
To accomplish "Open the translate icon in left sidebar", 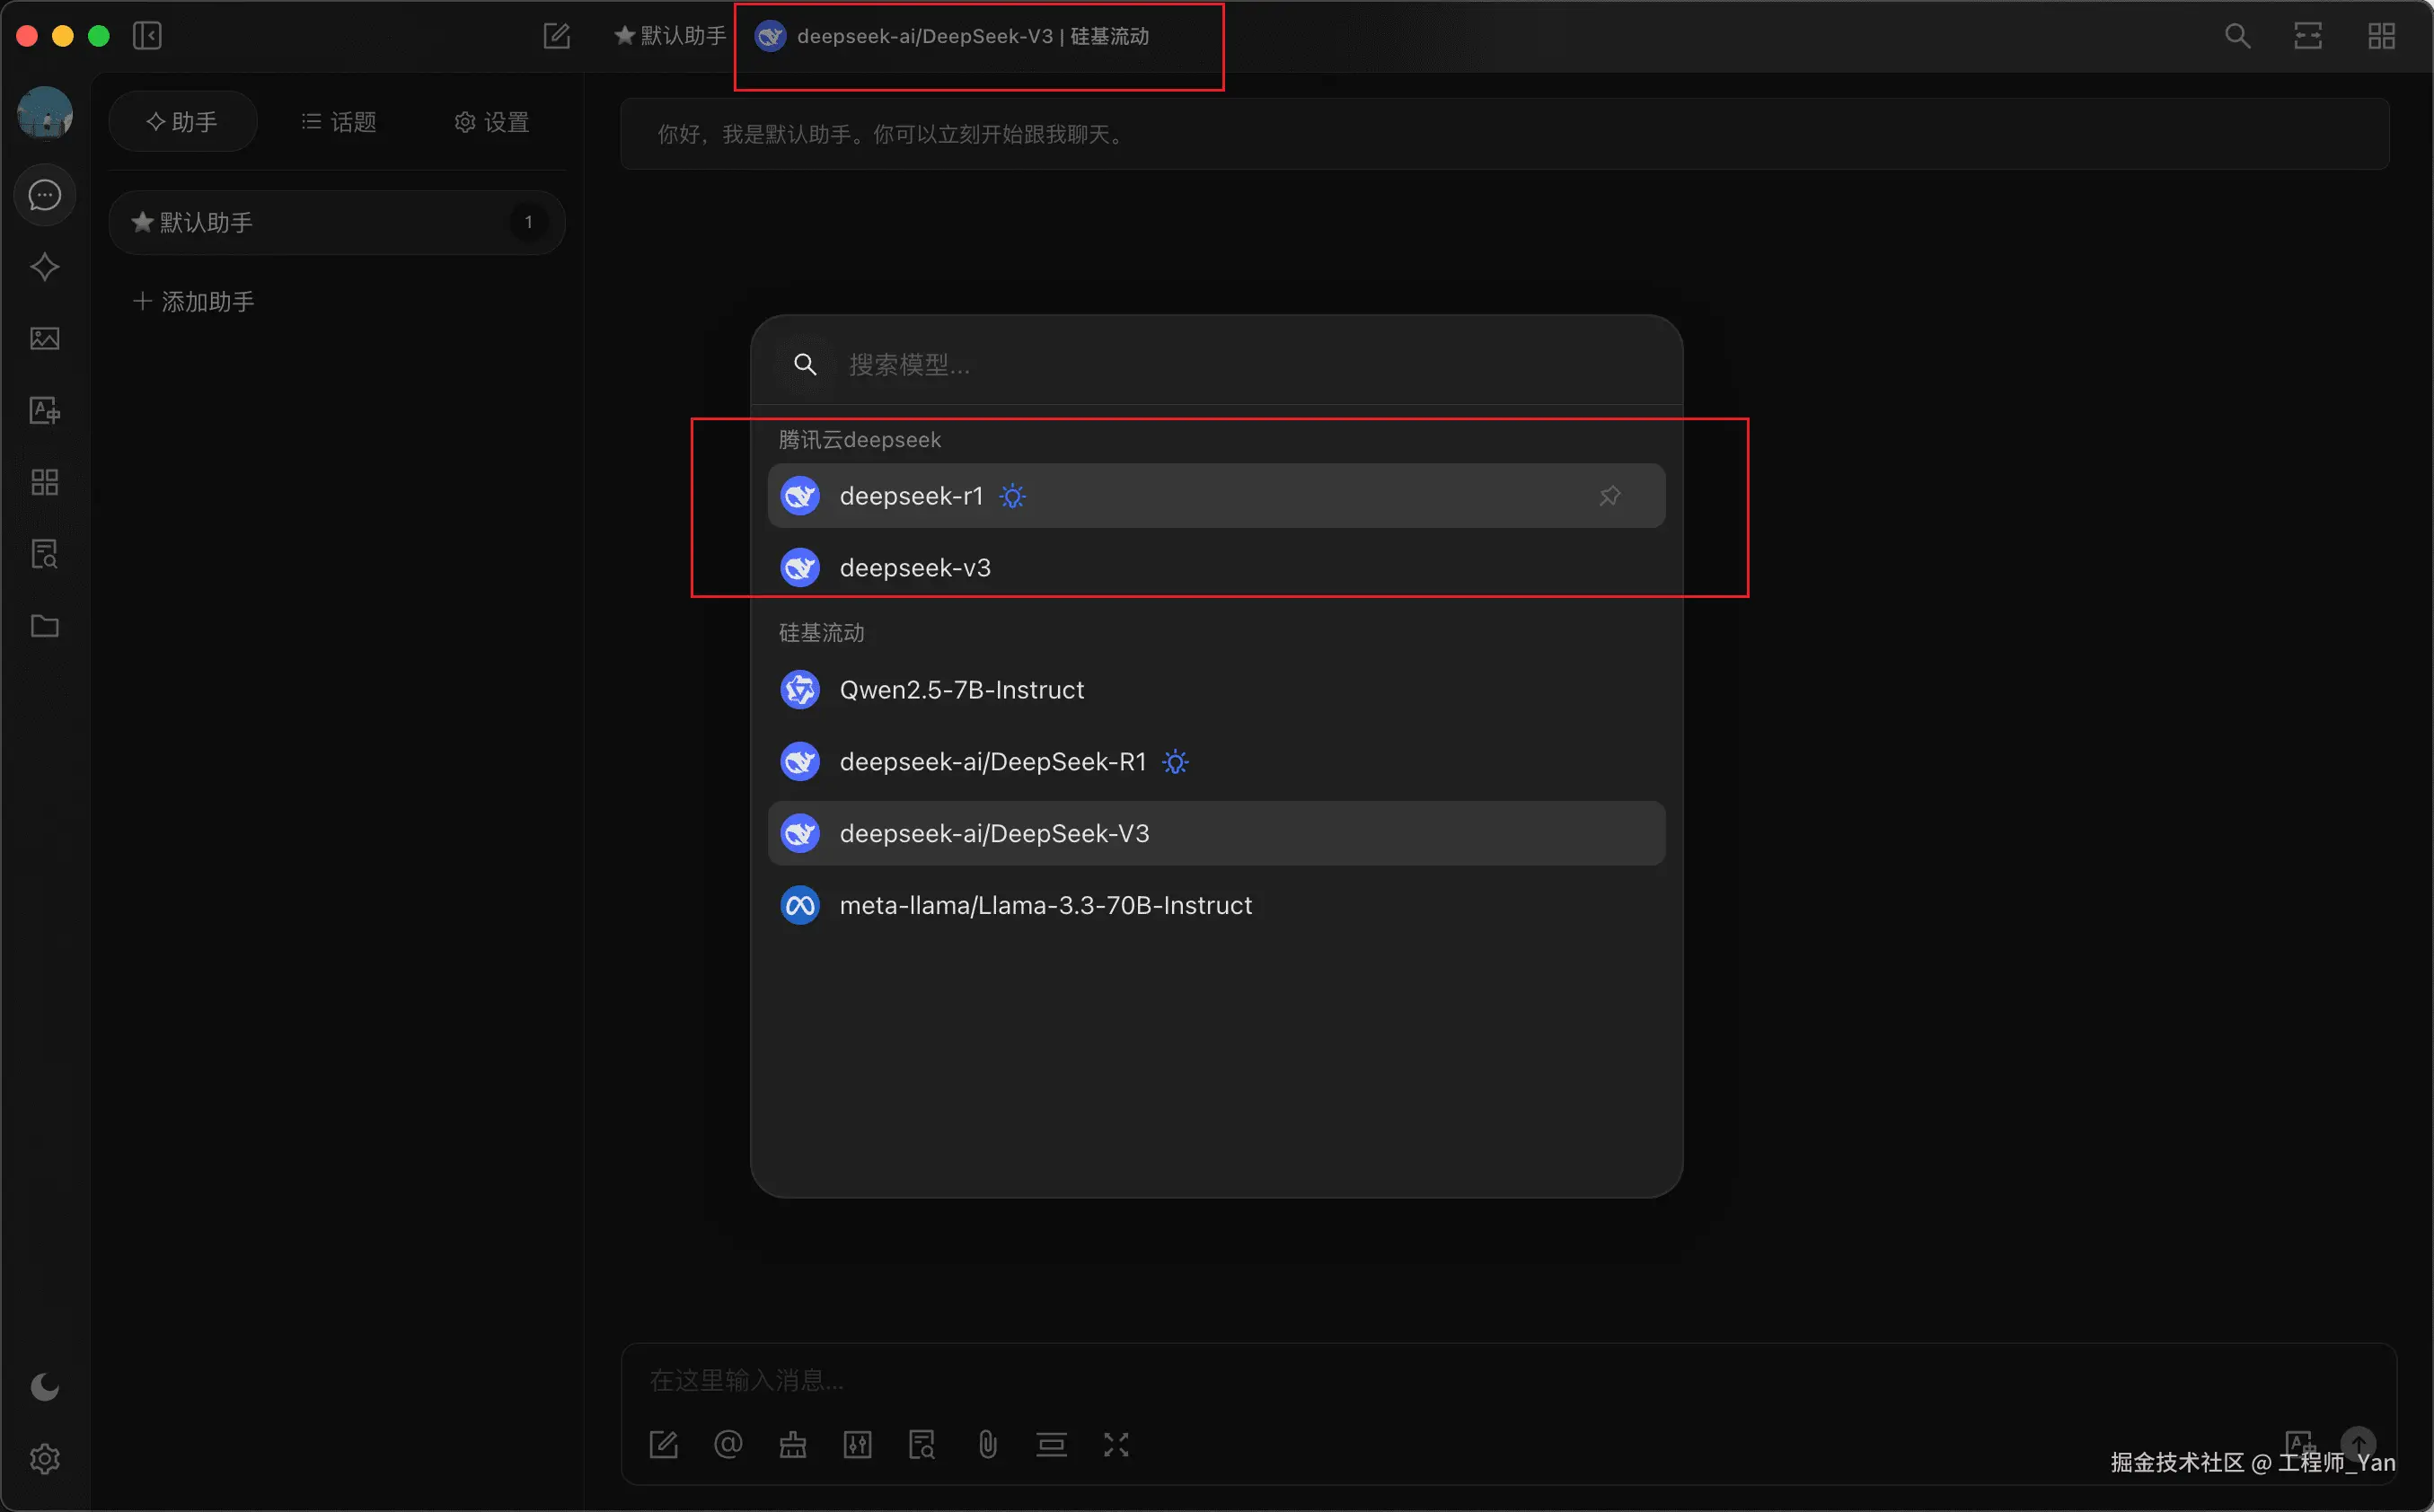I will 45,411.
